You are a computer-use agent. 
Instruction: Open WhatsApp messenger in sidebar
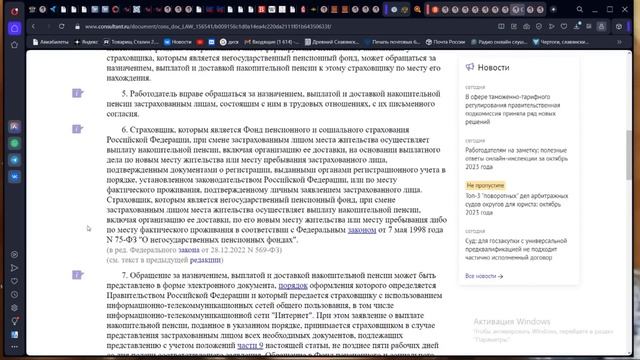pos(14,143)
